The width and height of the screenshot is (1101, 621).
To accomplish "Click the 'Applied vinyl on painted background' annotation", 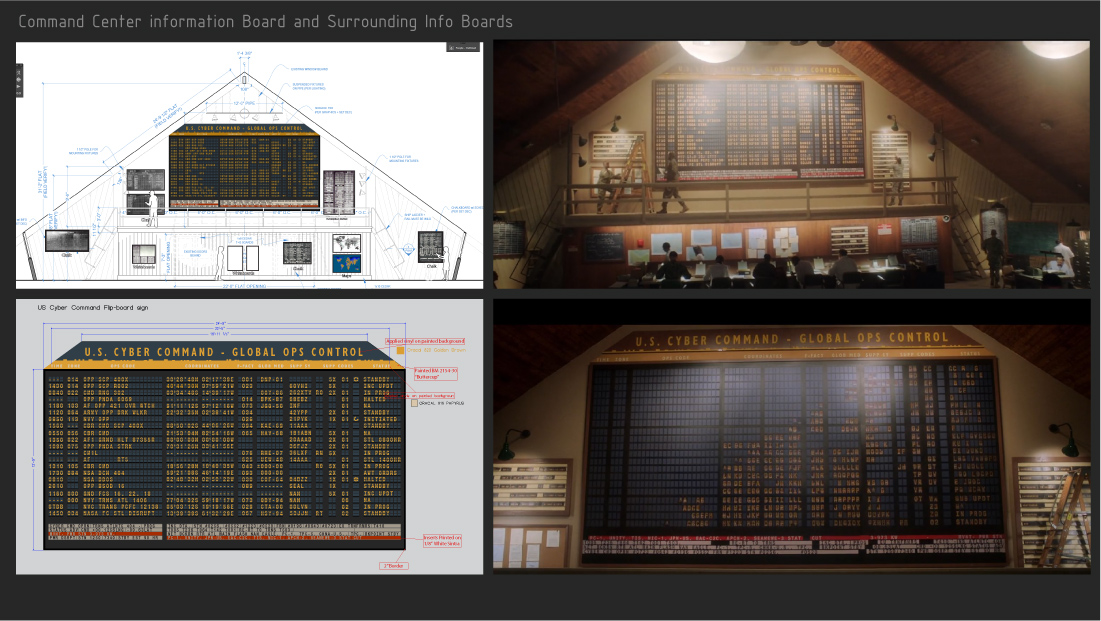I will click(425, 341).
